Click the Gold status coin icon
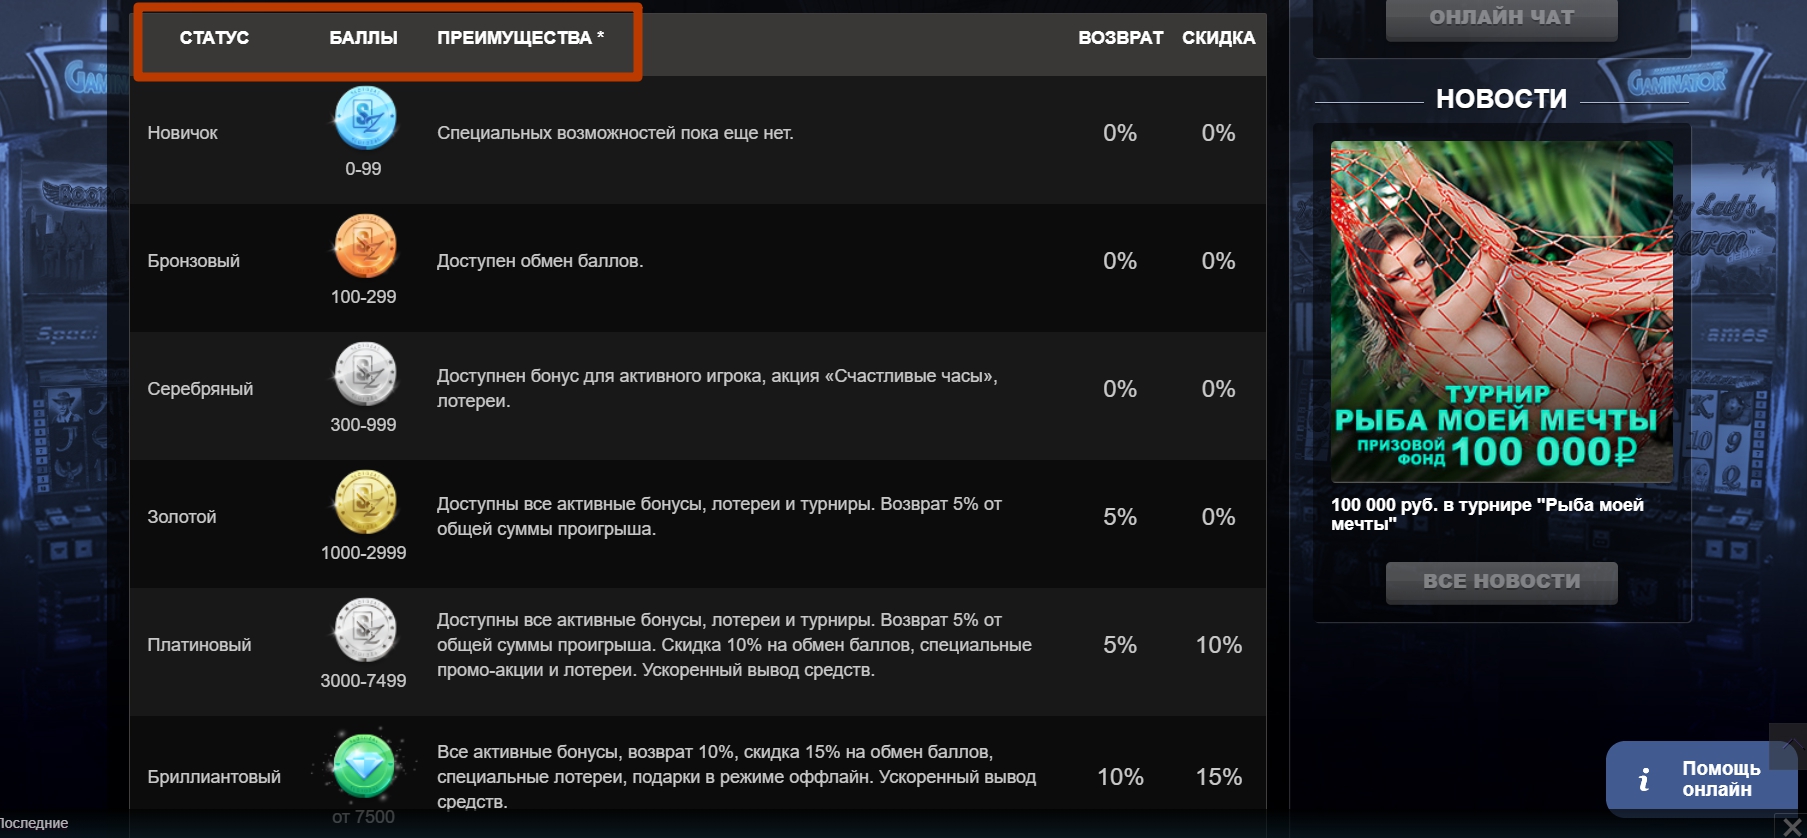This screenshot has height=838, width=1807. pos(365,502)
